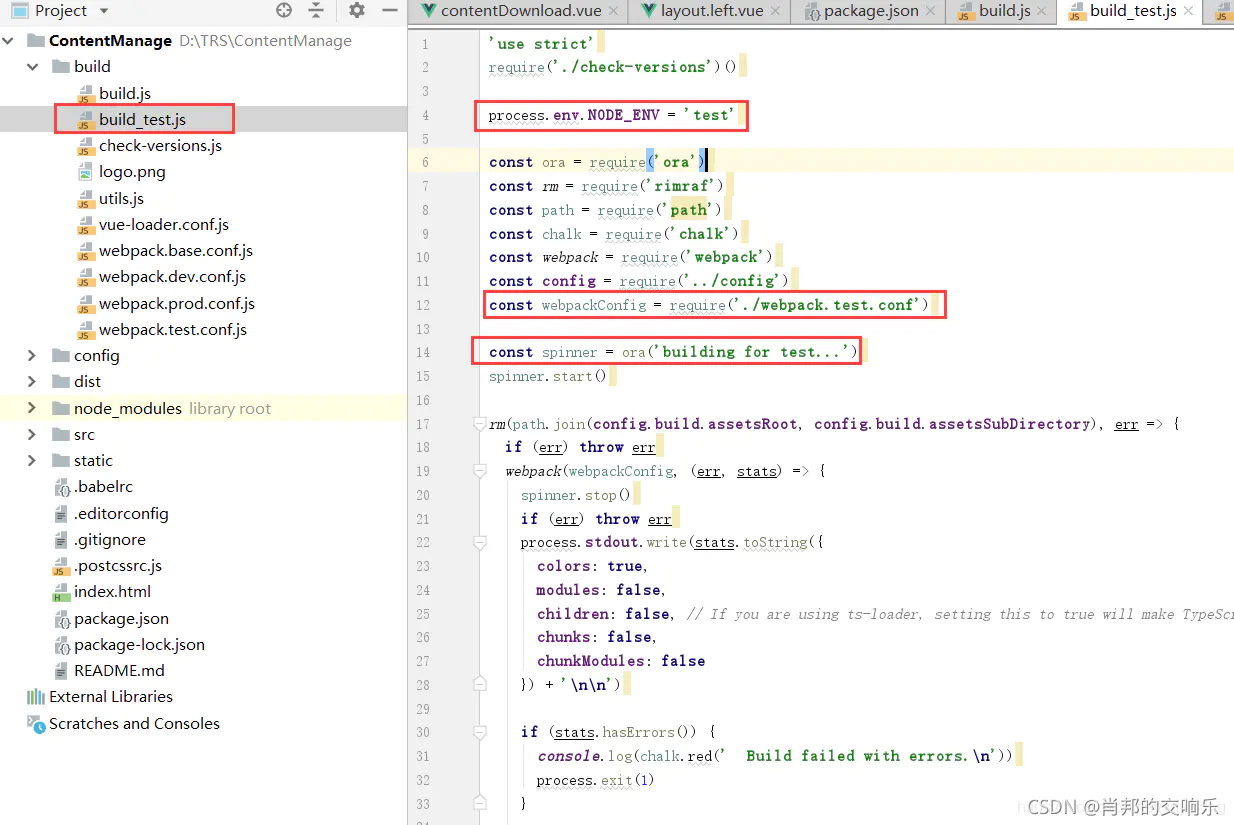Click the index.html file icon

pos(61,592)
